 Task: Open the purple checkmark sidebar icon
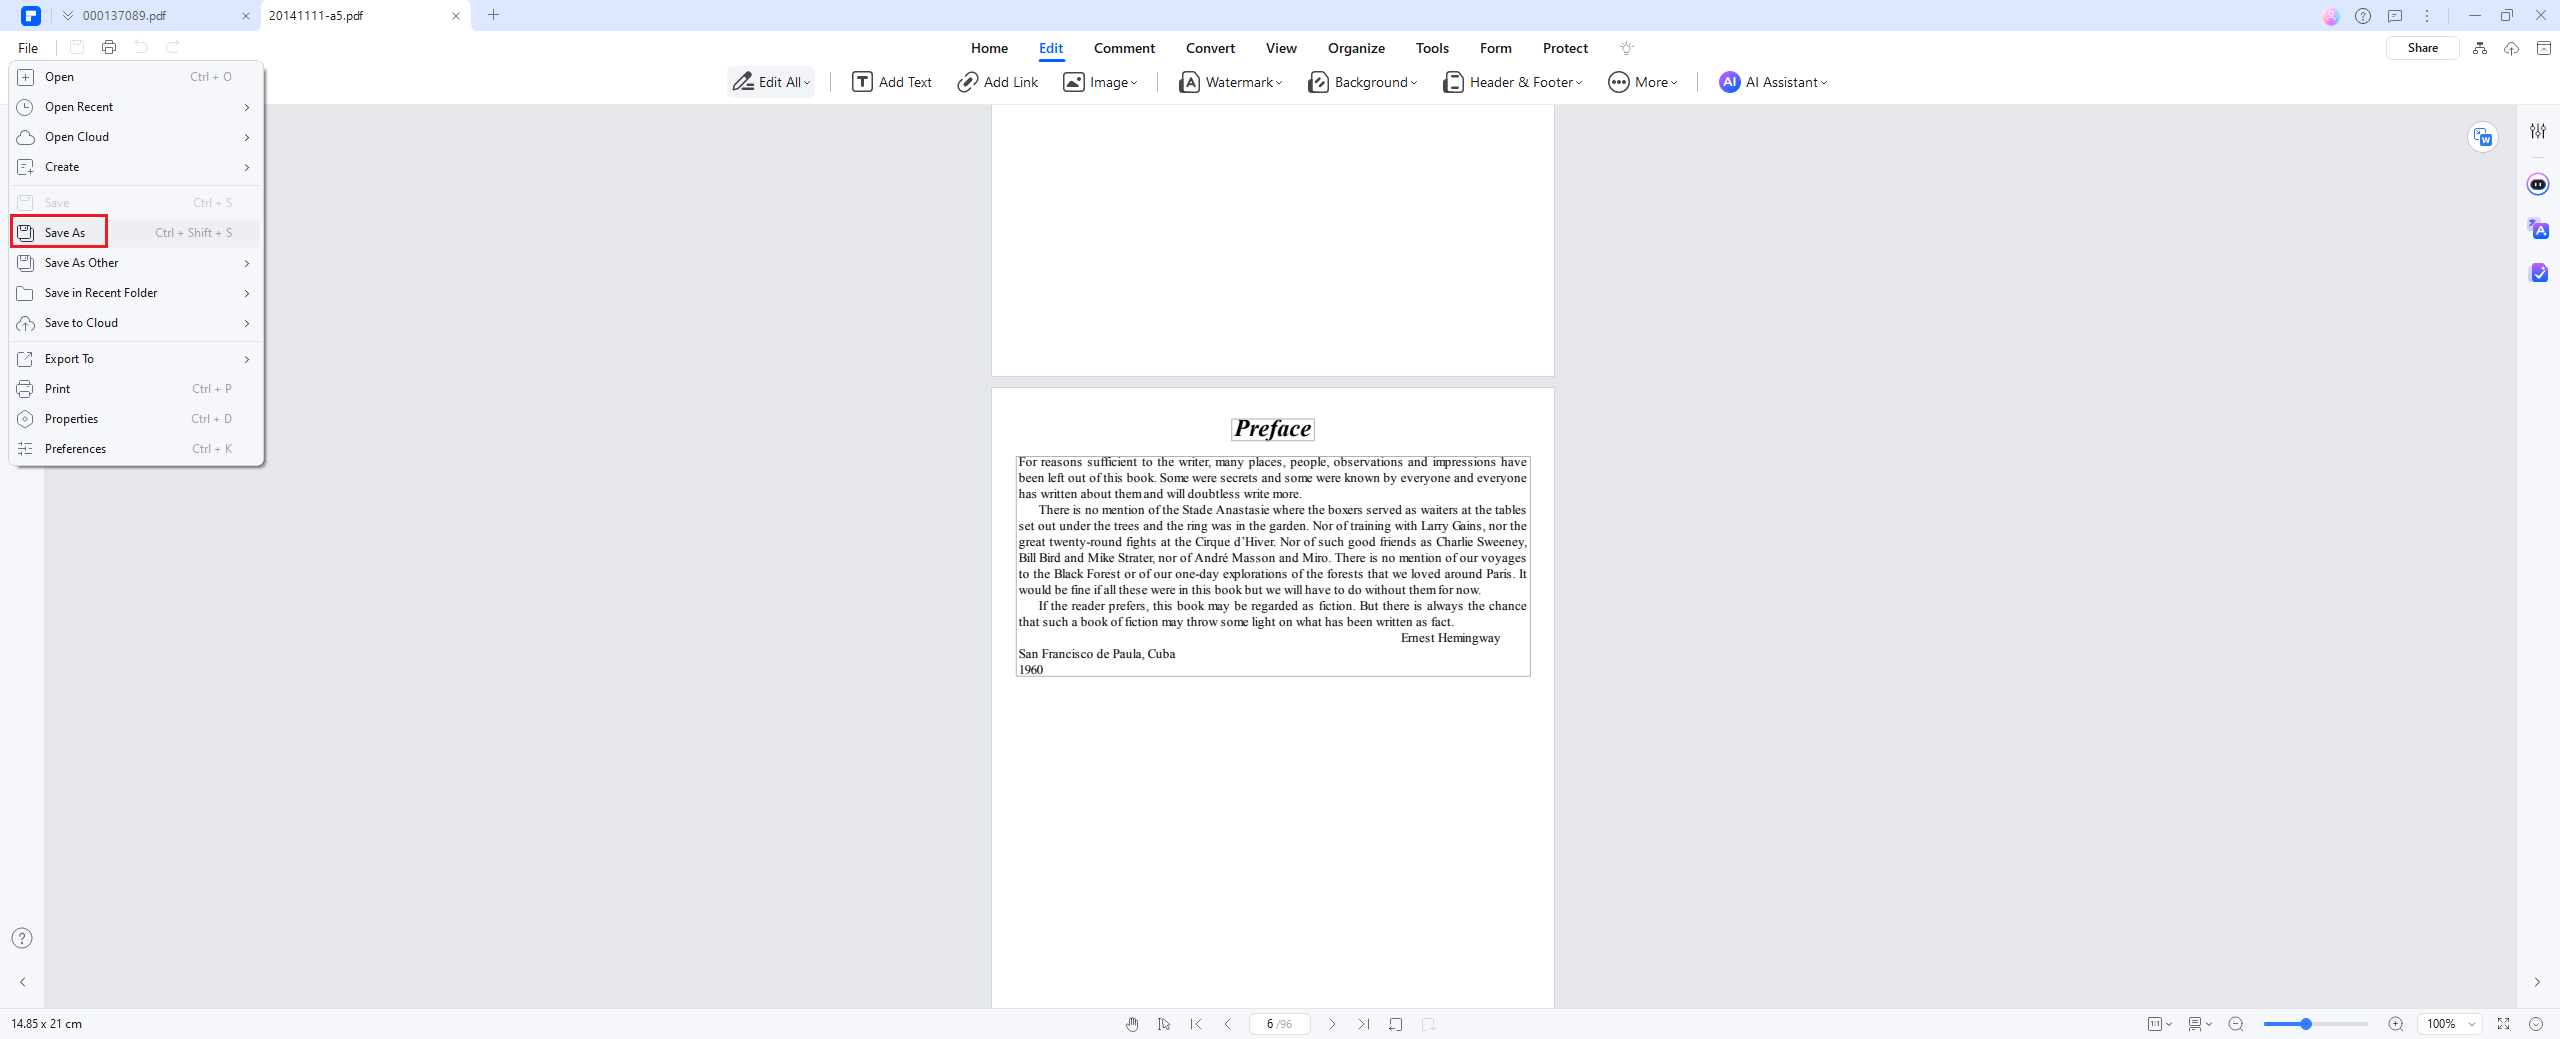[x=2538, y=273]
